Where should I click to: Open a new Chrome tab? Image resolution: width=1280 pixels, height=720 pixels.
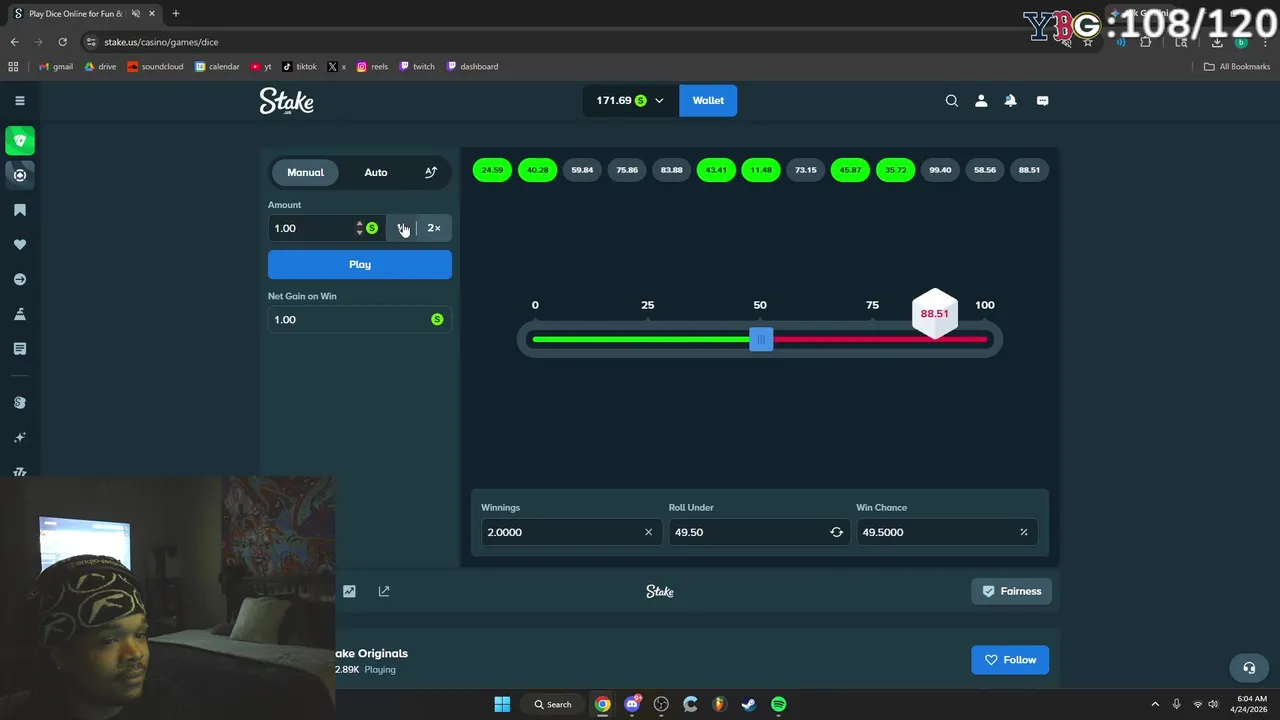(176, 14)
